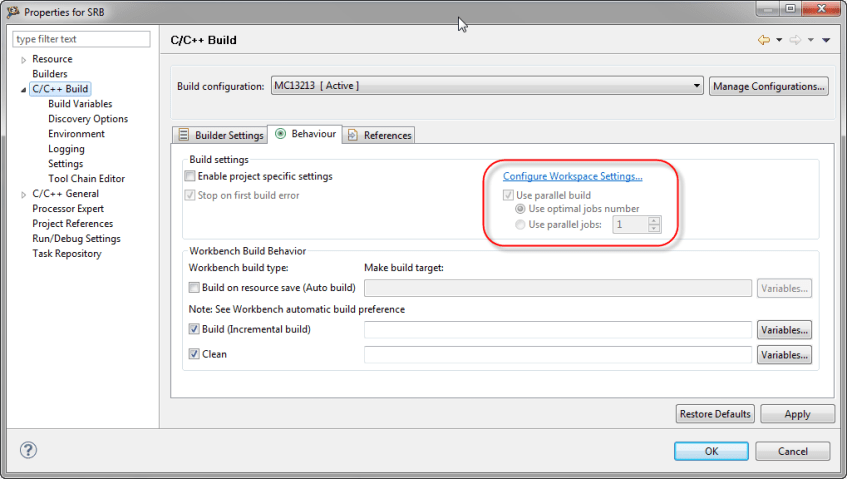The height and width of the screenshot is (479, 847).
Task: Click Variables button for Clean target
Action: [x=784, y=355]
